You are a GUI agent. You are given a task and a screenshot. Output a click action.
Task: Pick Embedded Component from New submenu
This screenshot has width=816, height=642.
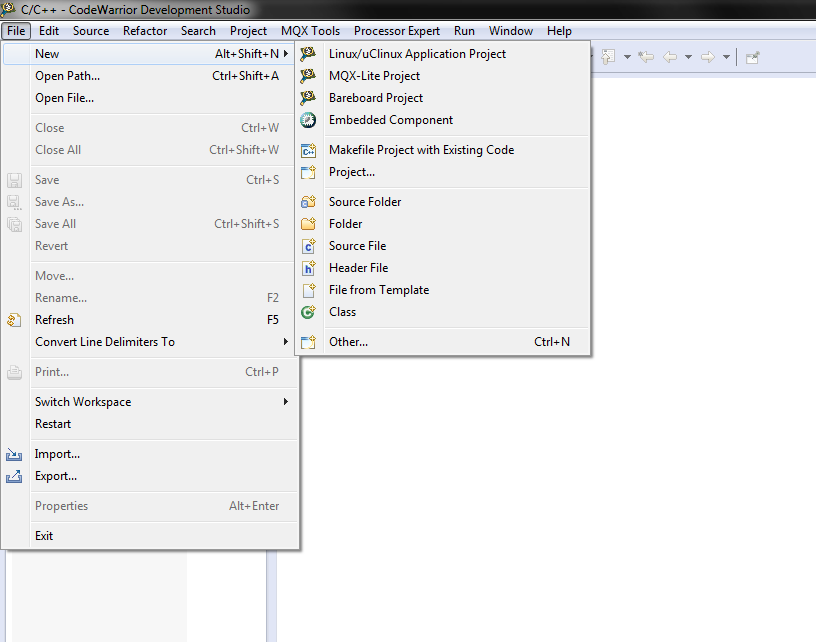(442, 120)
